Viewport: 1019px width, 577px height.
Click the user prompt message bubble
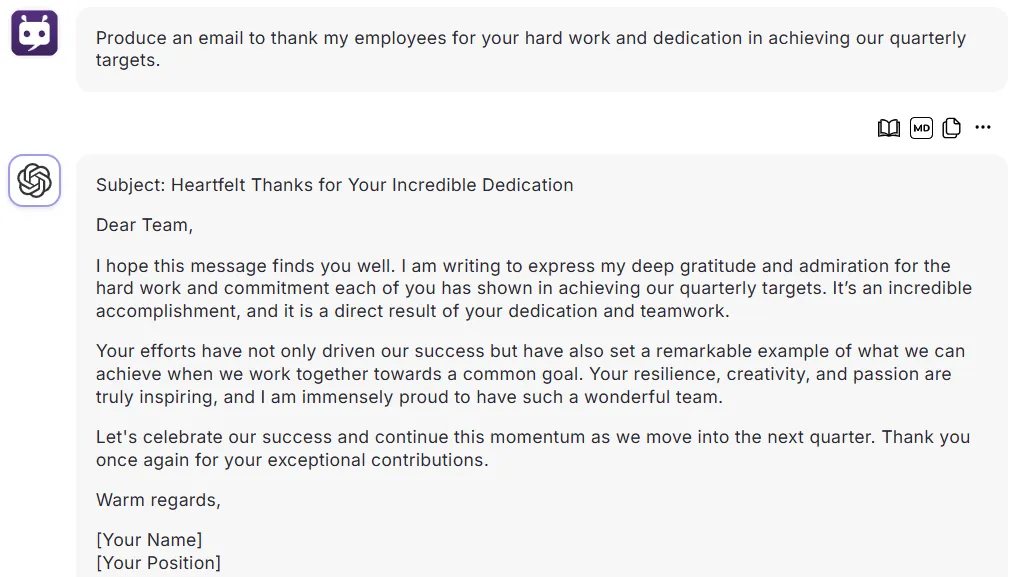pyautogui.click(x=542, y=49)
